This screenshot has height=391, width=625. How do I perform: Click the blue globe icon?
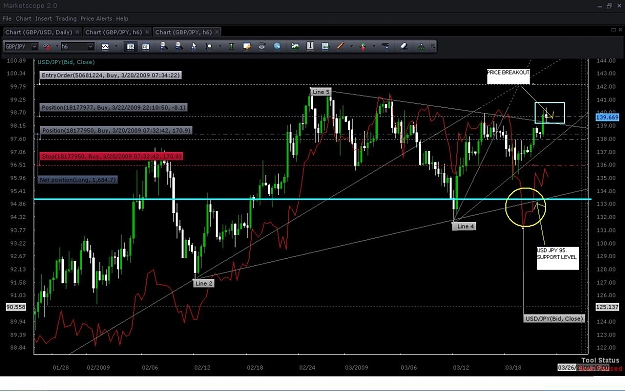[x=277, y=46]
